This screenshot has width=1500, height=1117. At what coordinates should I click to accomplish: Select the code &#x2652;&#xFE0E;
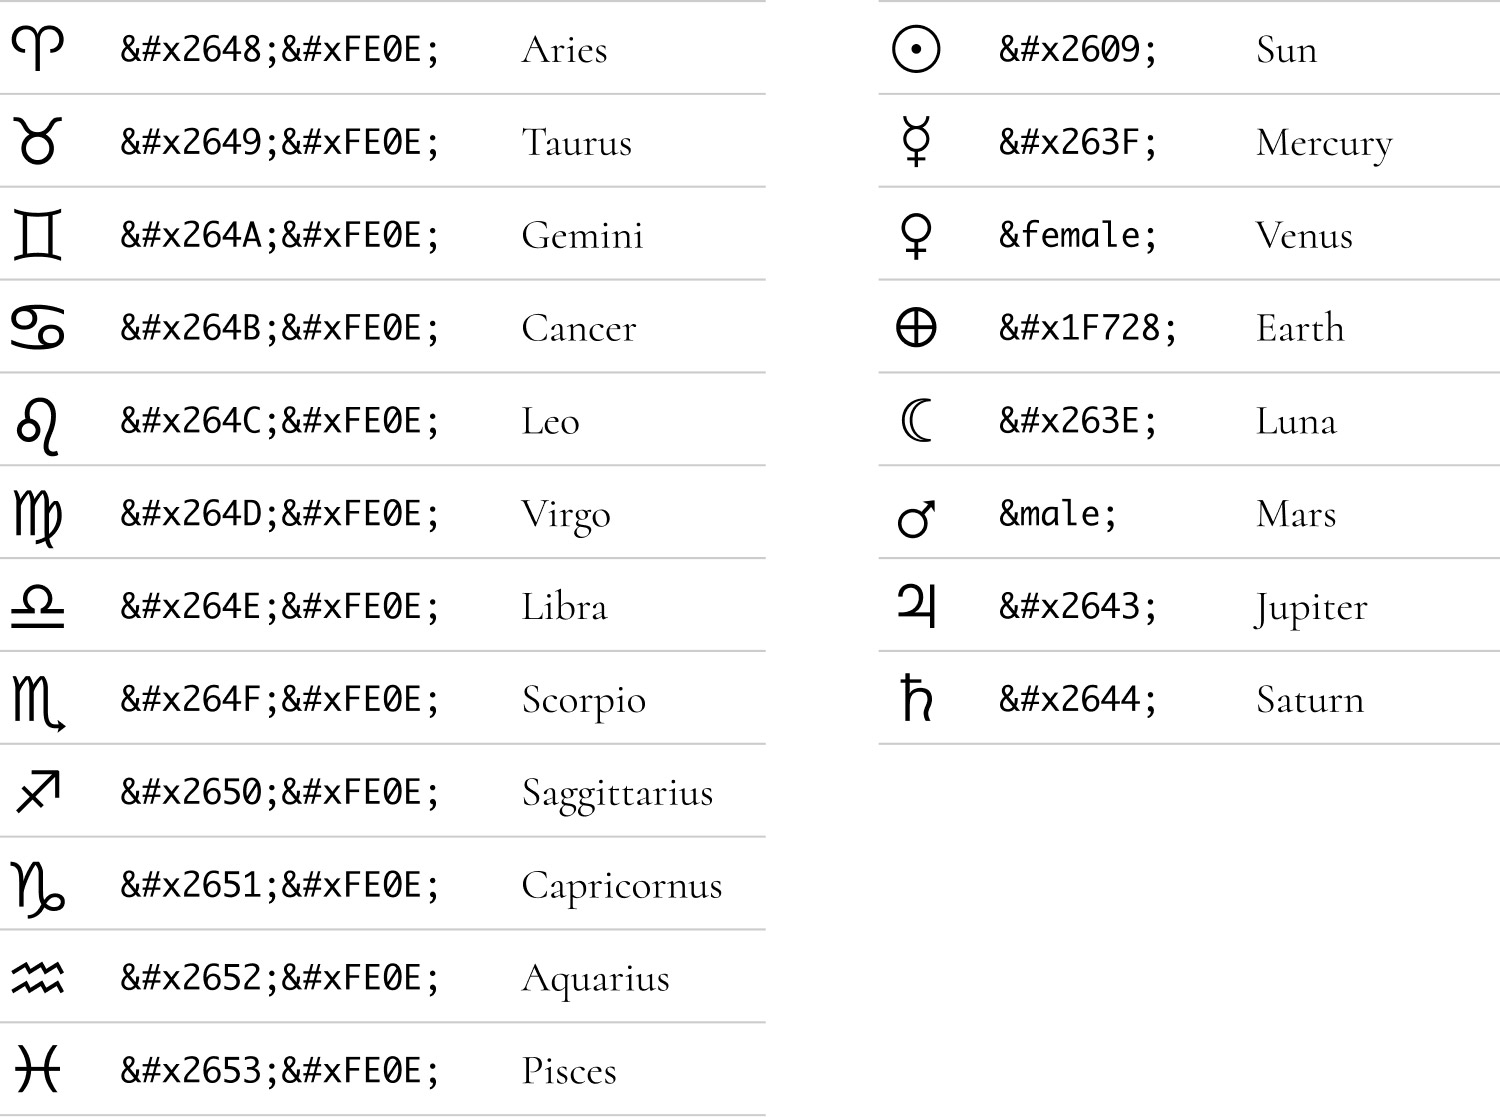[280, 979]
